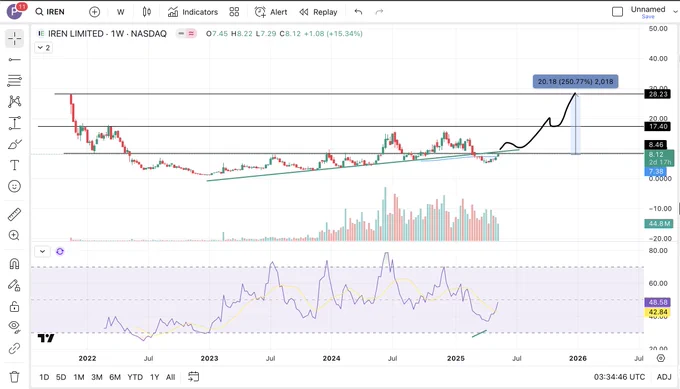Viewport: 680px width, 389px height.
Task: Open the Indicators dialog
Action: point(193,12)
